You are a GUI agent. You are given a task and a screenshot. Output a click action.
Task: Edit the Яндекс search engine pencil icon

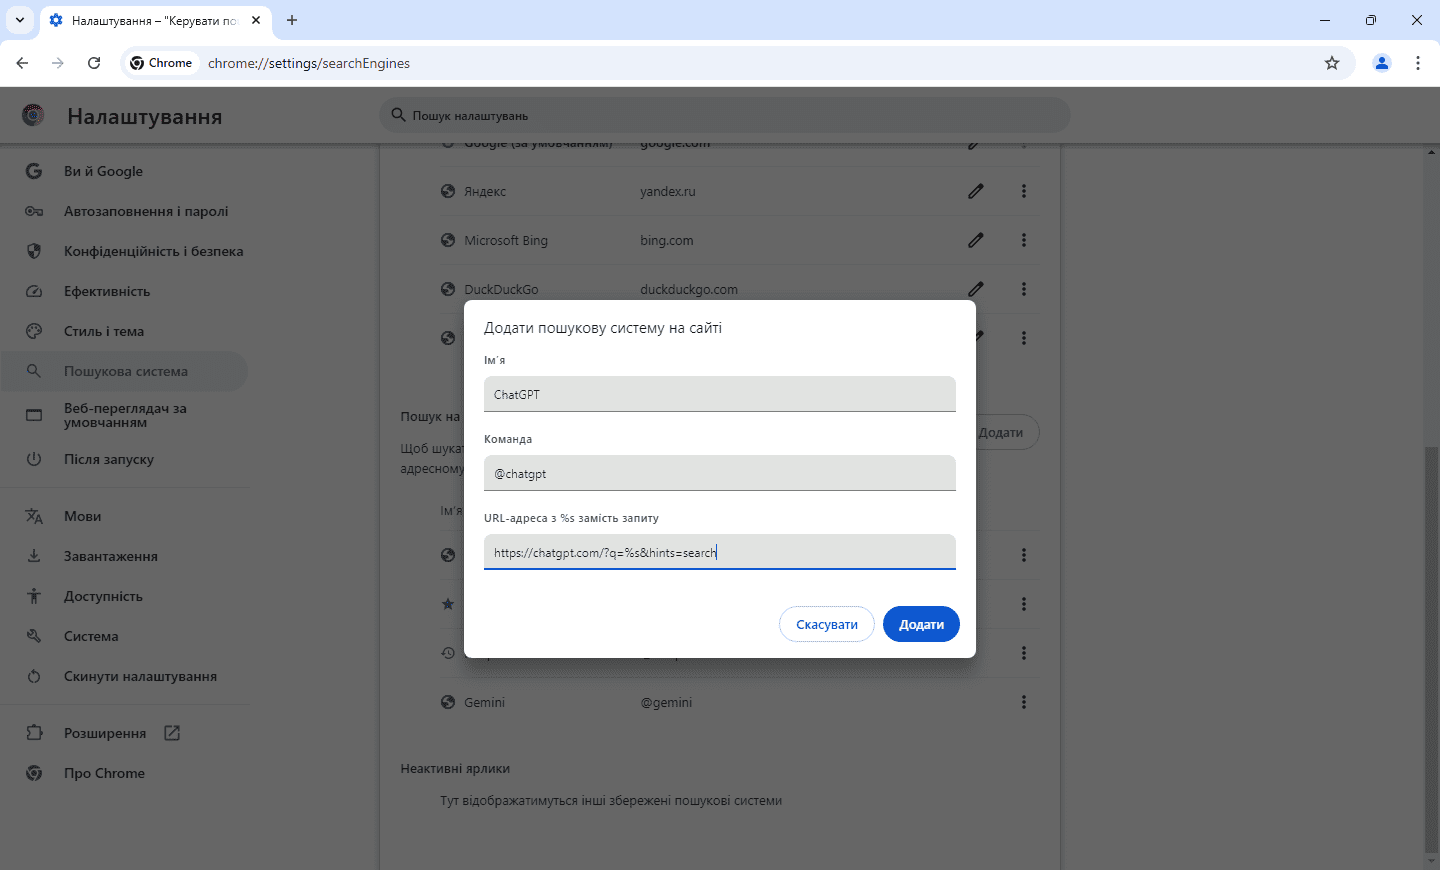click(976, 191)
